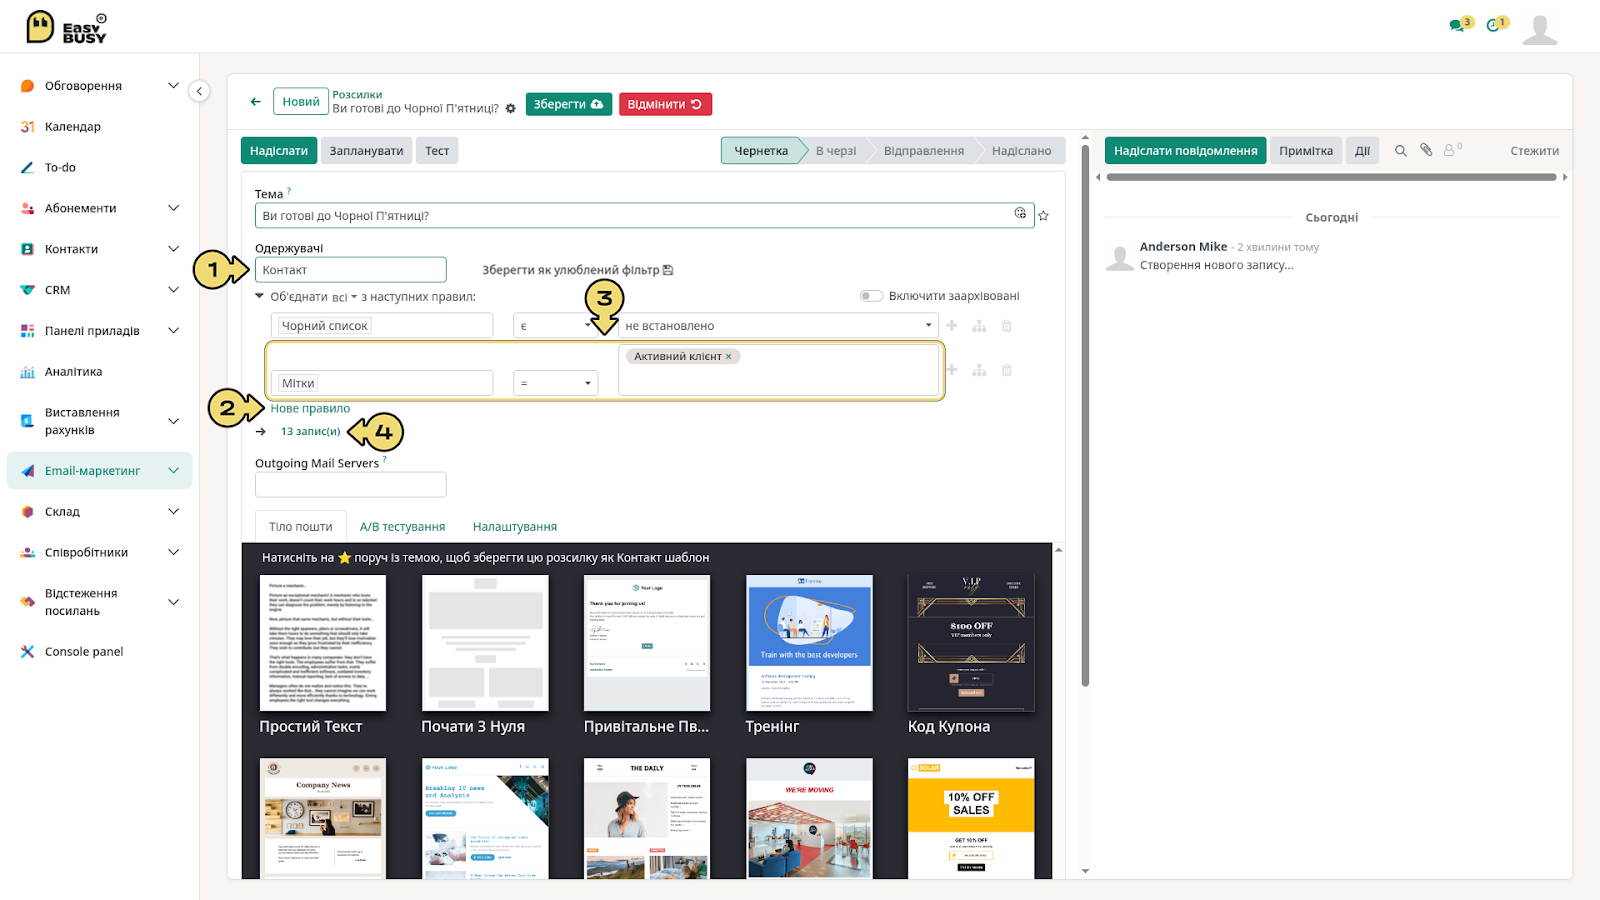Viewport: 1600px width, 900px height.
Task: Click the Зберегти button
Action: coord(568,104)
